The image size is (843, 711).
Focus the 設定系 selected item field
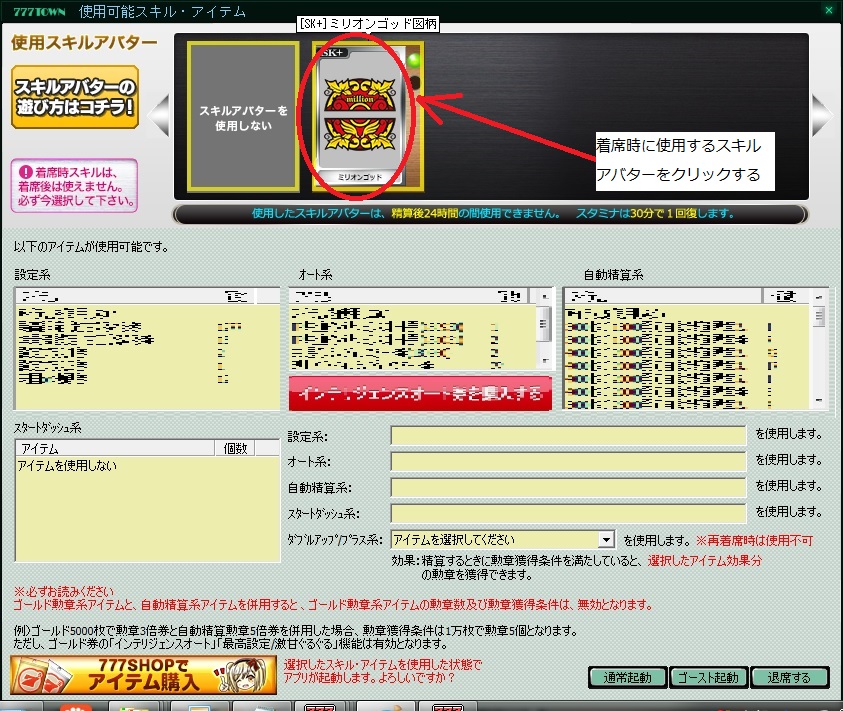point(568,435)
